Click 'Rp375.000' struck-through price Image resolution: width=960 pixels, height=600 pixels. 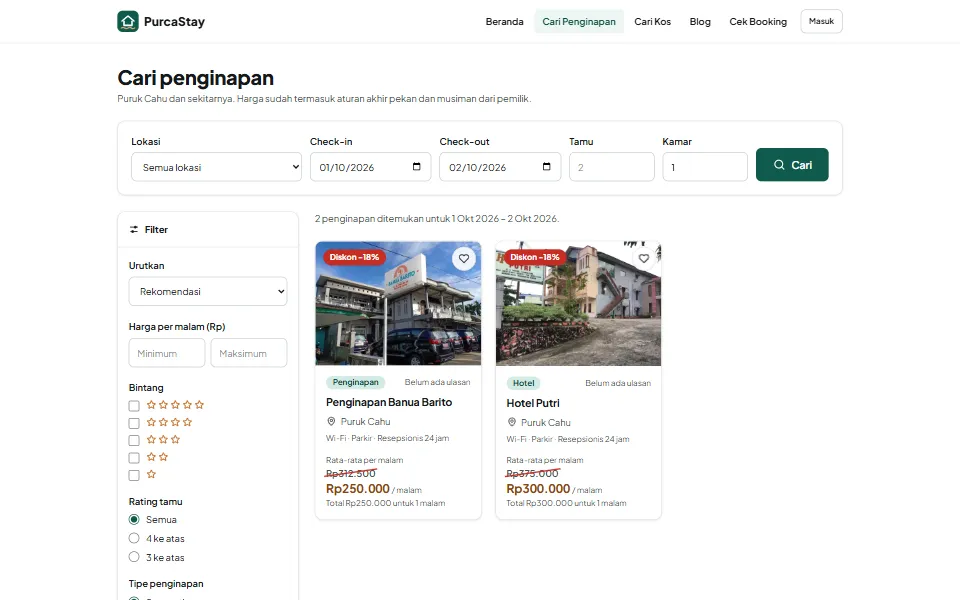[x=533, y=473]
